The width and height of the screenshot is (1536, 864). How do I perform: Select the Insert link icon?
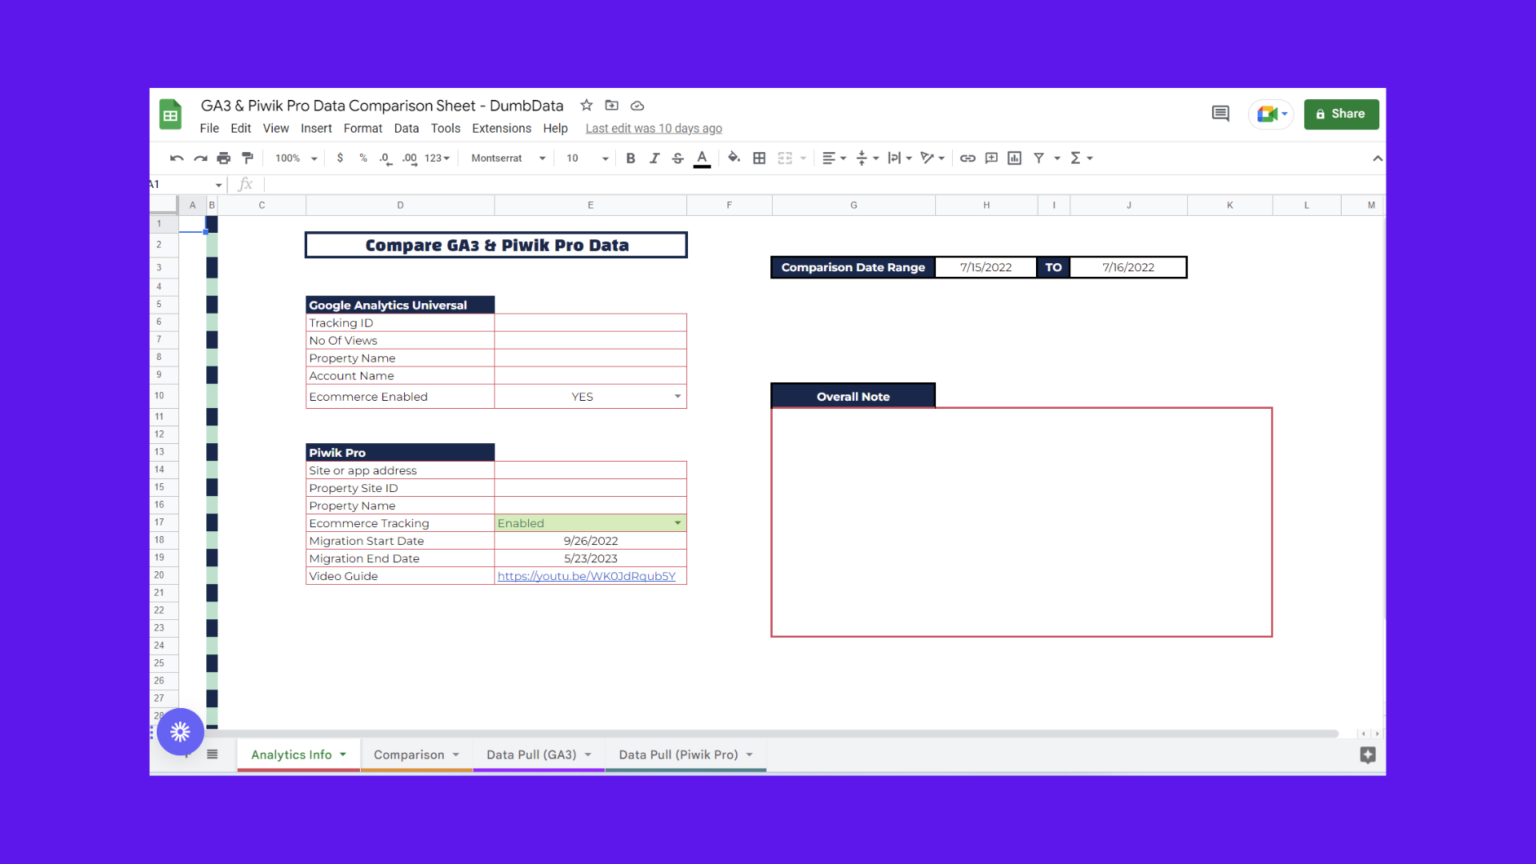[x=967, y=157]
